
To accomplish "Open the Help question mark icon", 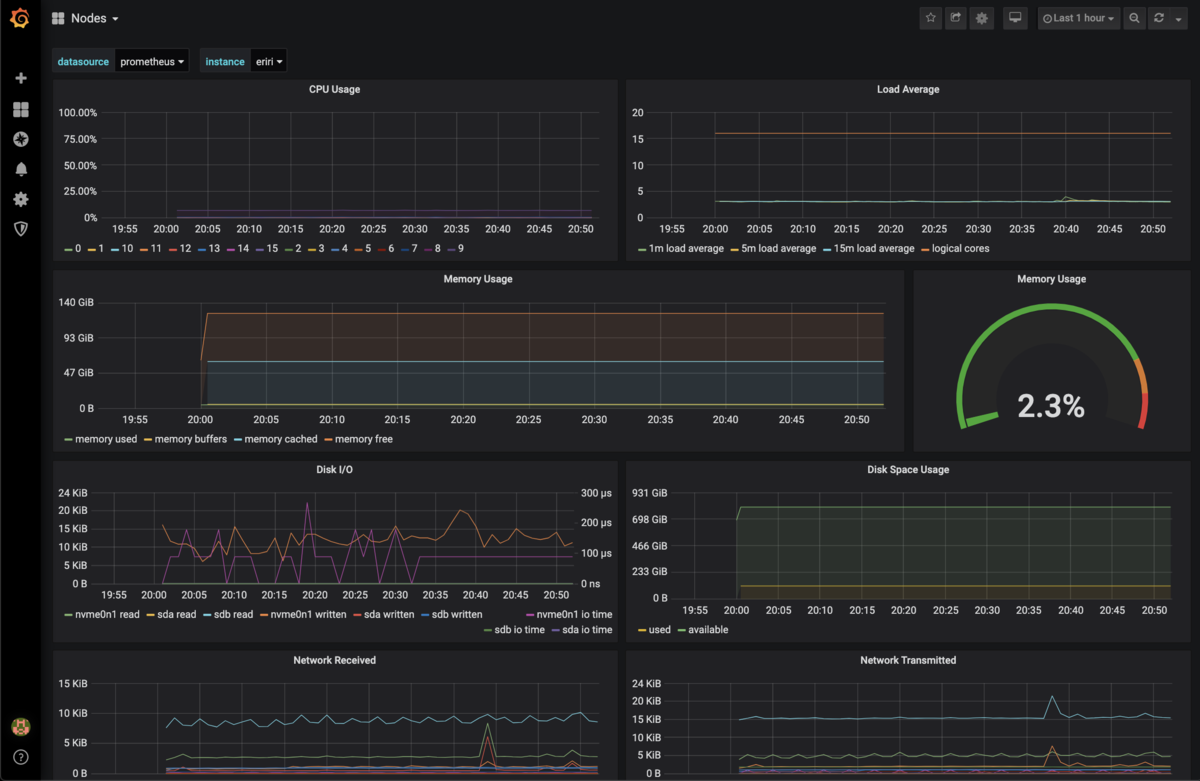I will [21, 757].
